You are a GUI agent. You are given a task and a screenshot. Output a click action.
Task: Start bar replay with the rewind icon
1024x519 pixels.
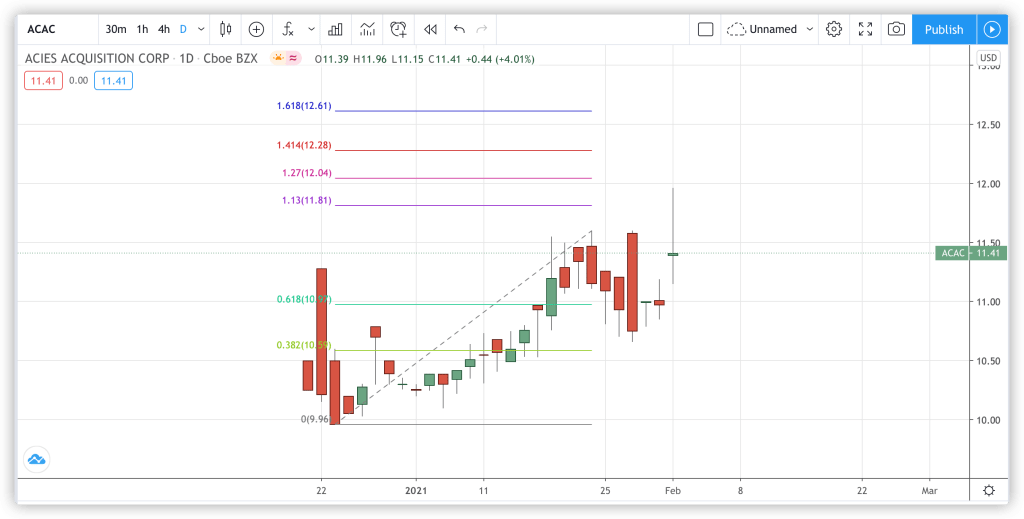click(430, 29)
